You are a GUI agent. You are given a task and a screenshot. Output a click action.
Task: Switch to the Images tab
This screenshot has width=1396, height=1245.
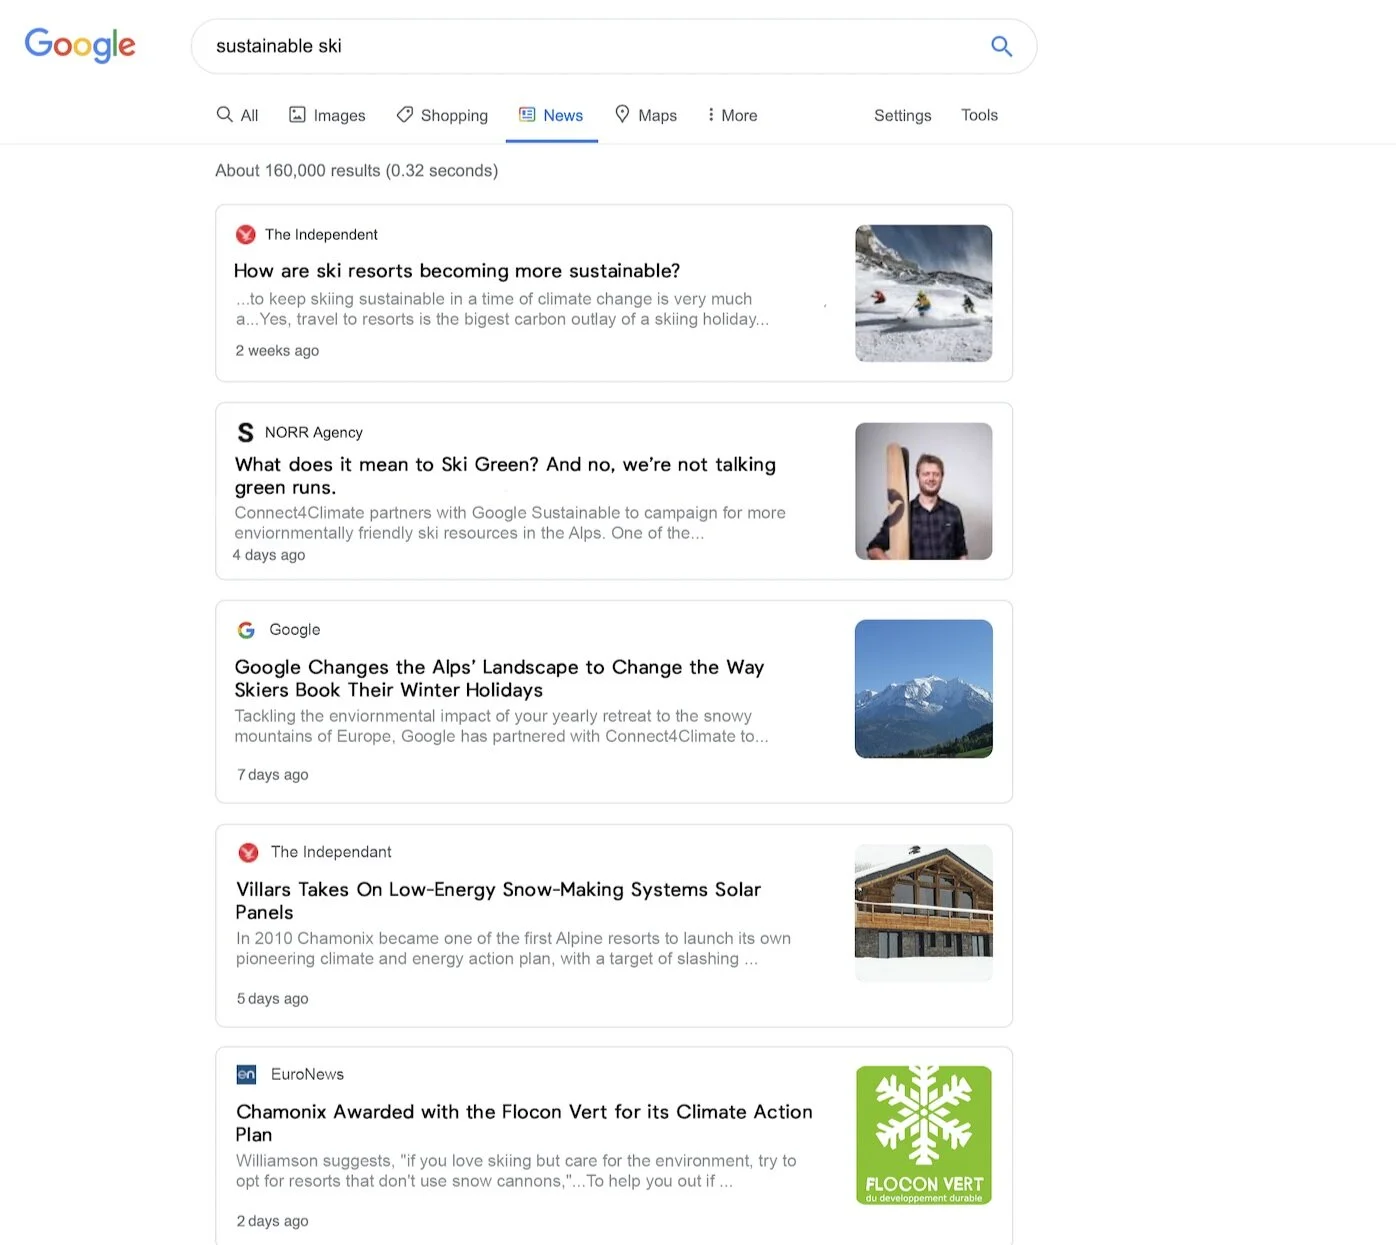tap(327, 115)
